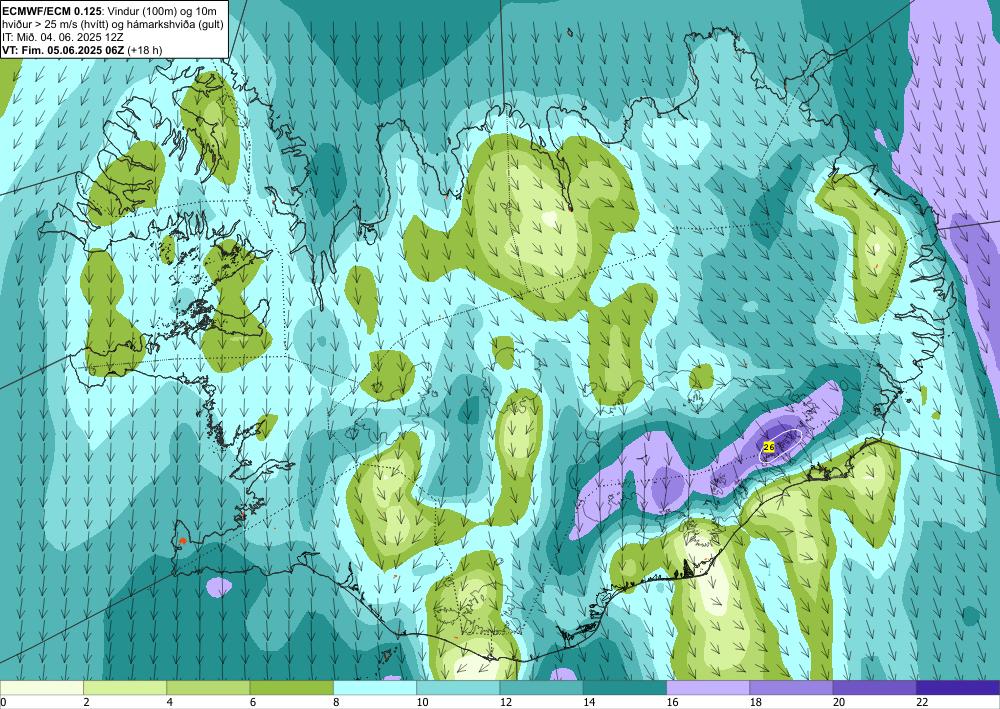Click the pale yellow 0–2 m/s legend swatch
Viewport: 1000px width, 709px height.
coord(41,687)
